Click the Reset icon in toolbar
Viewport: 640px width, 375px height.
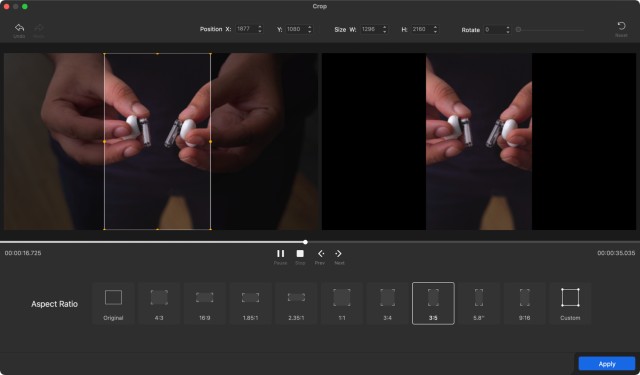621,26
